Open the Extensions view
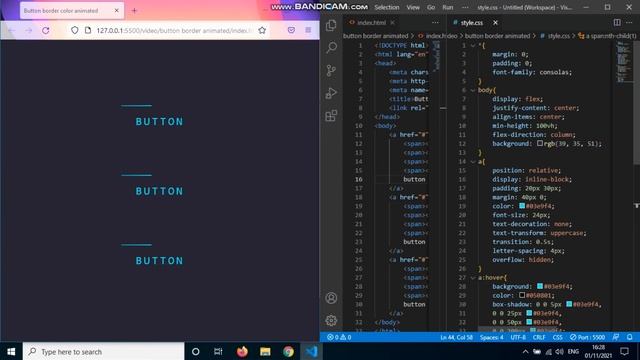Screen dimensions: 640x360 click(331, 116)
